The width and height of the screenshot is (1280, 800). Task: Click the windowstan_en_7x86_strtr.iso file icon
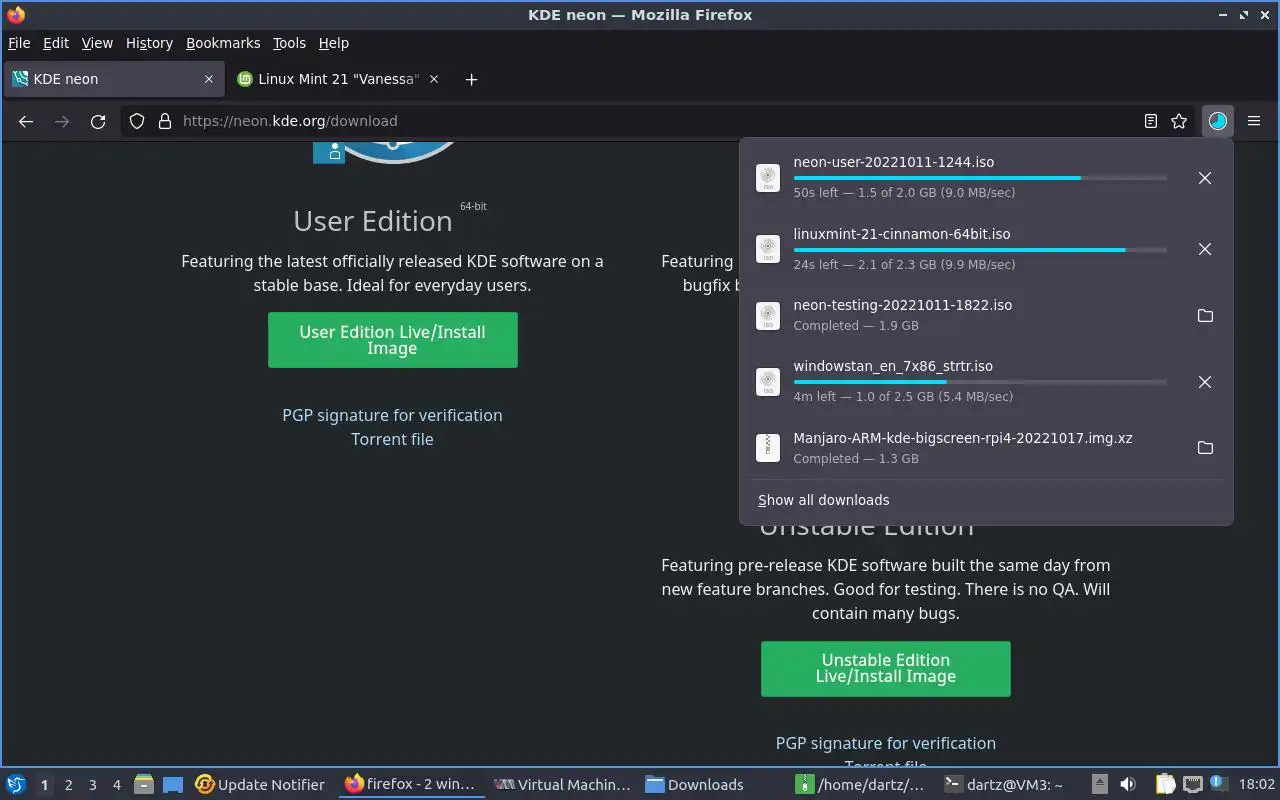[768, 382]
